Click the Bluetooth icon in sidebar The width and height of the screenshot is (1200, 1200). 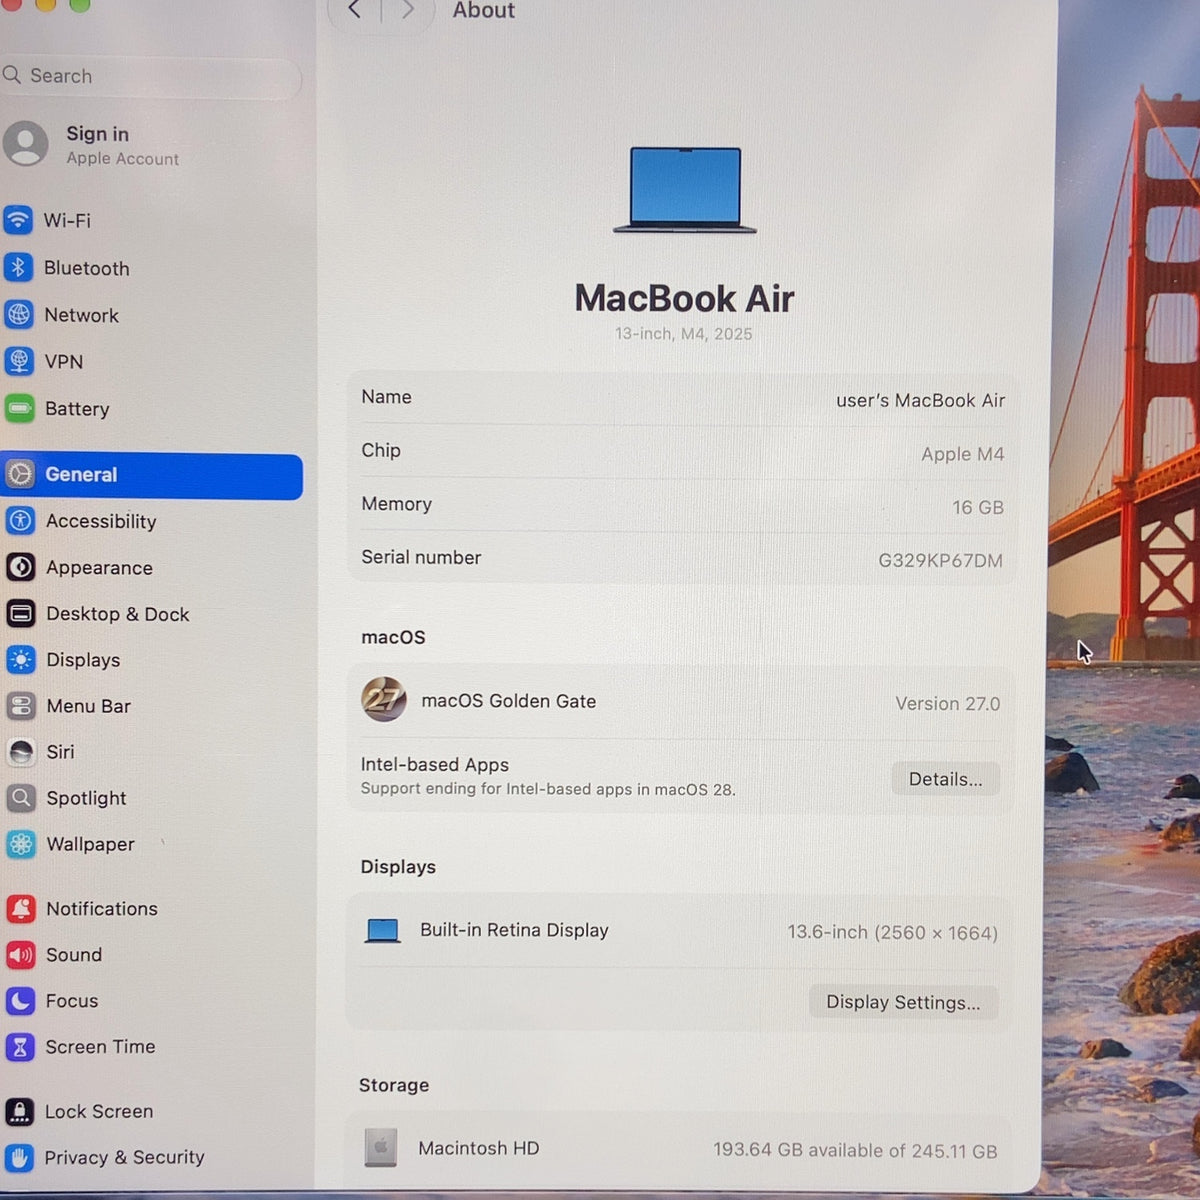click(19, 267)
